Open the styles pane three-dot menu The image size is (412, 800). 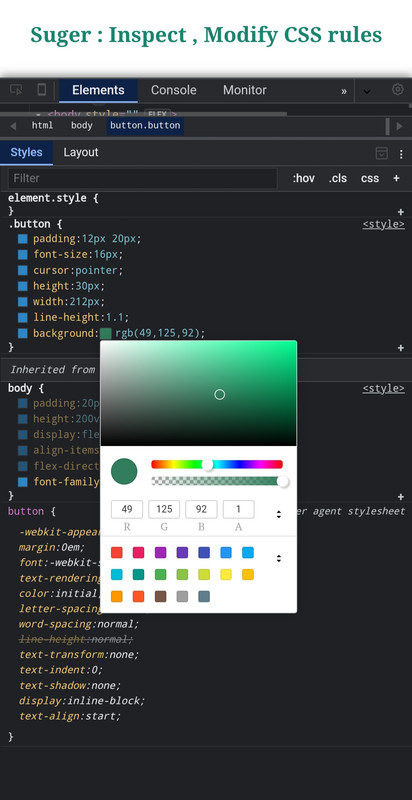click(x=401, y=154)
